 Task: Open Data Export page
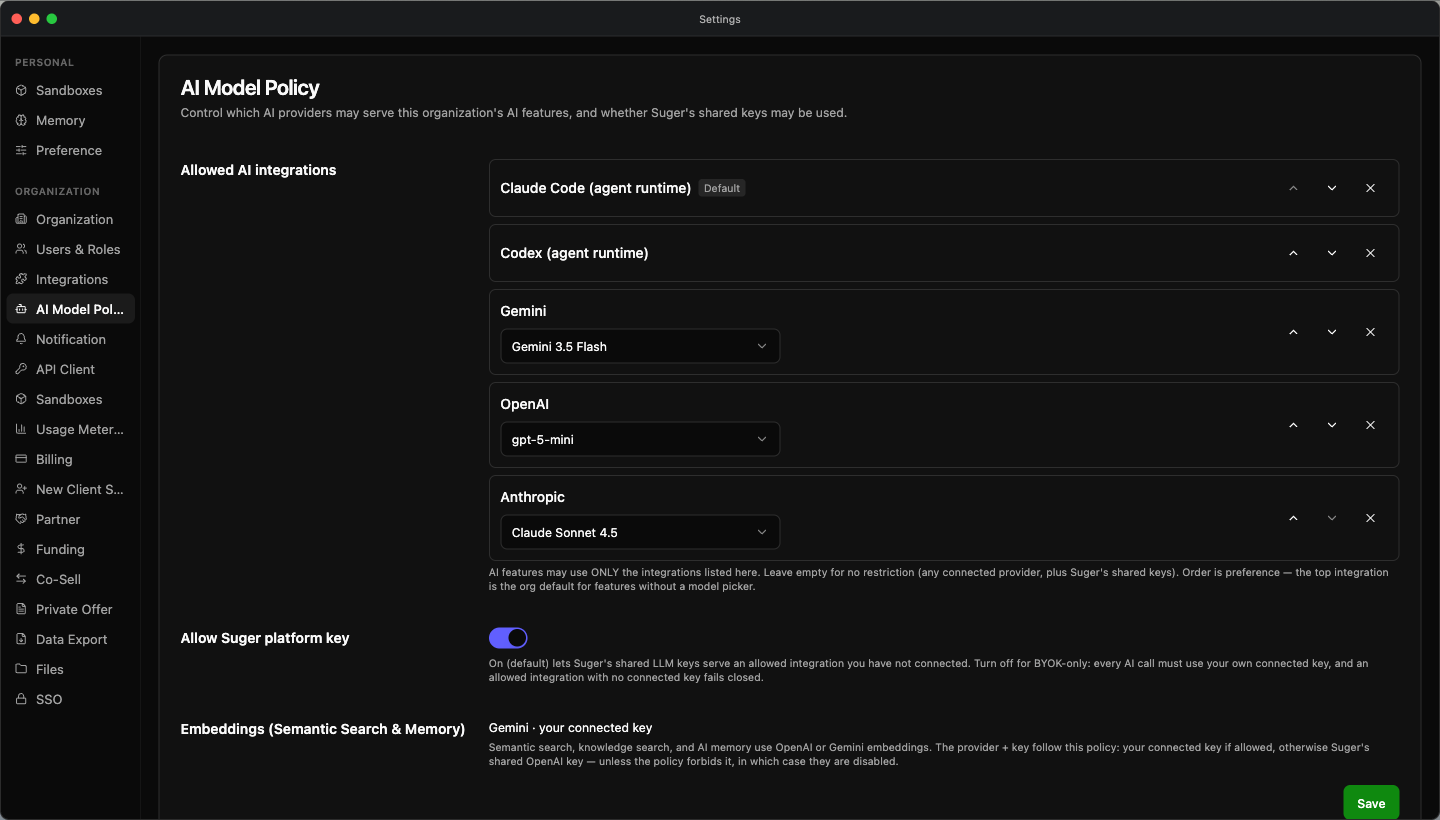[x=70, y=639]
